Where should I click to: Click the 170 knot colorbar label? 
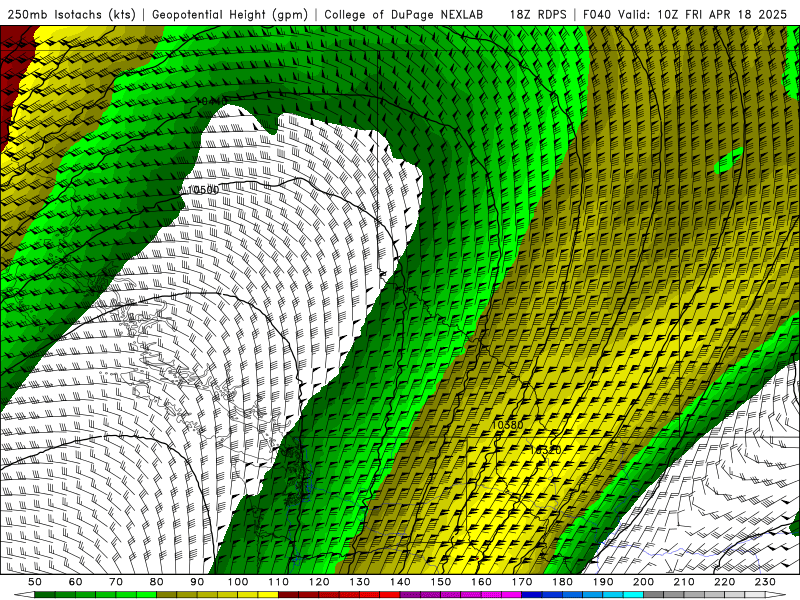(x=522, y=582)
